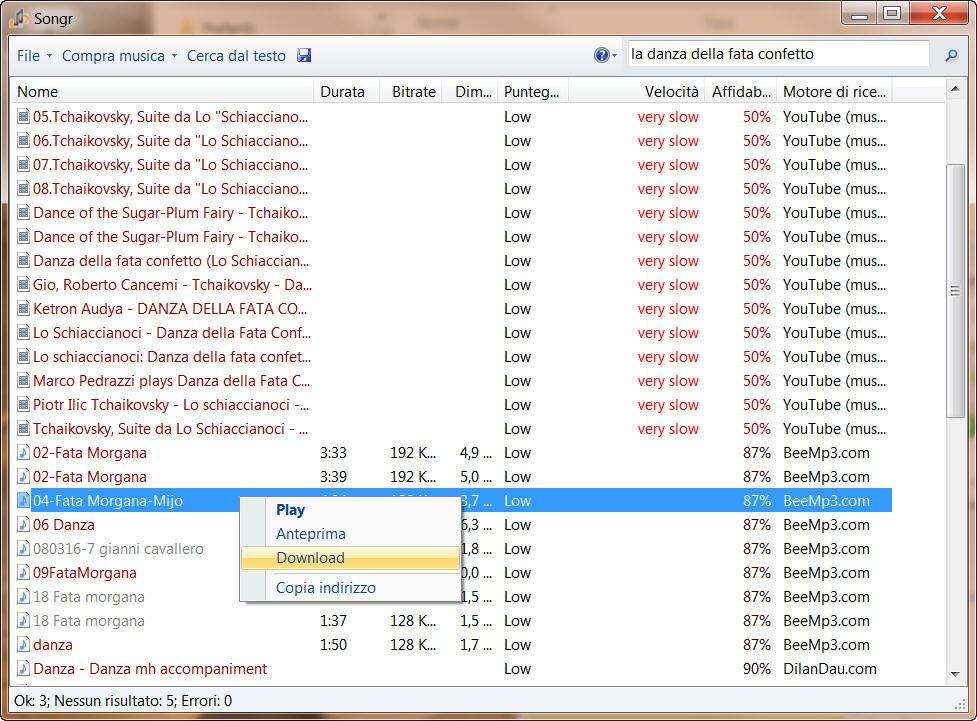Sort by the Motore di ricerca column header
The image size is (977, 721).
point(834,92)
